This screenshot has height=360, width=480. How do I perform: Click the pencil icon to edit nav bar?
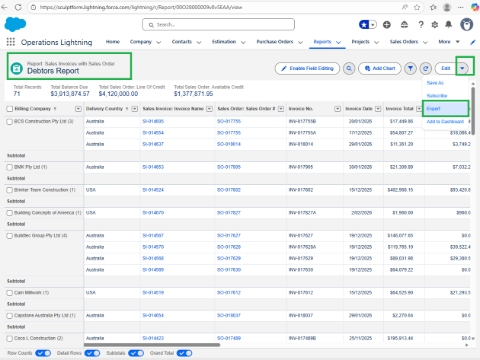(473, 42)
